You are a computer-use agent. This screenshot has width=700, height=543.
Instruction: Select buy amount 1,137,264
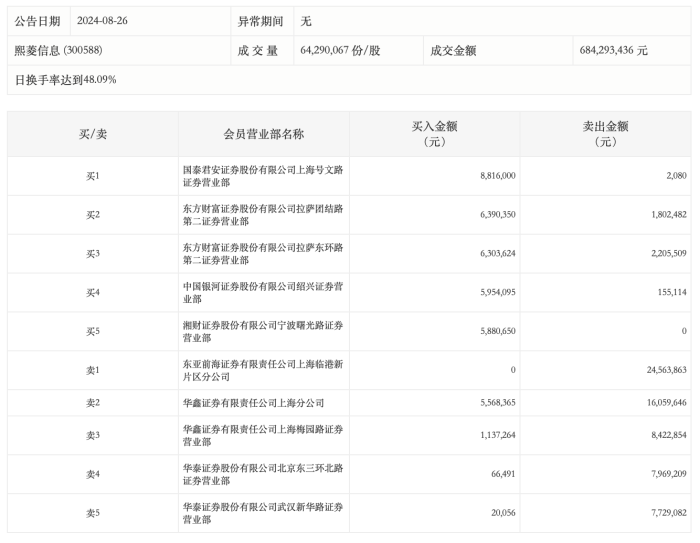pyautogui.click(x=498, y=435)
